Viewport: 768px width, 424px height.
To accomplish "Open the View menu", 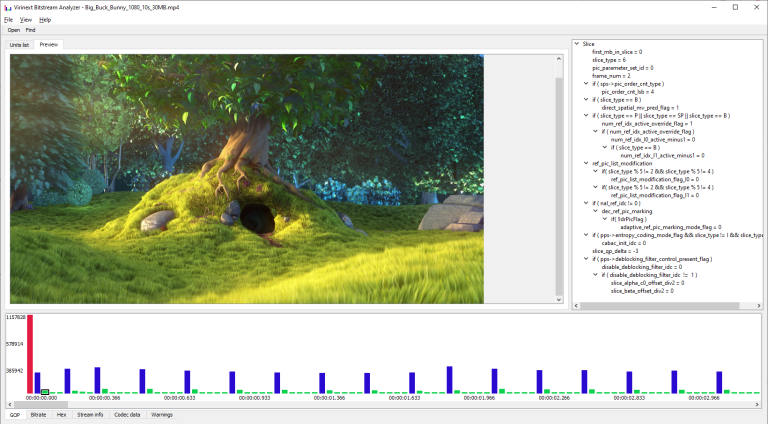I will tap(25, 20).
